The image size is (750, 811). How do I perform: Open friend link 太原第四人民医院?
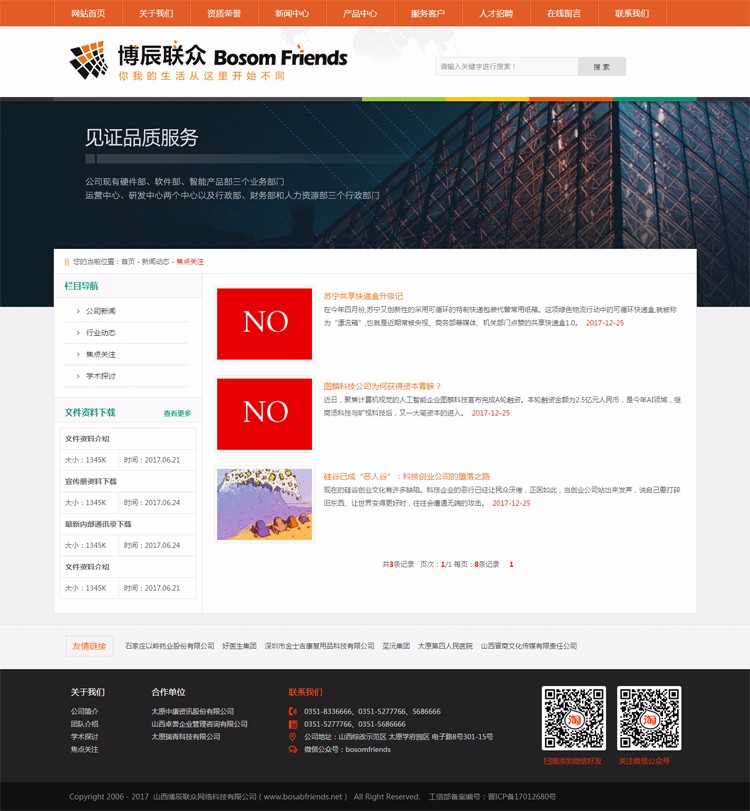pyautogui.click(x=445, y=646)
